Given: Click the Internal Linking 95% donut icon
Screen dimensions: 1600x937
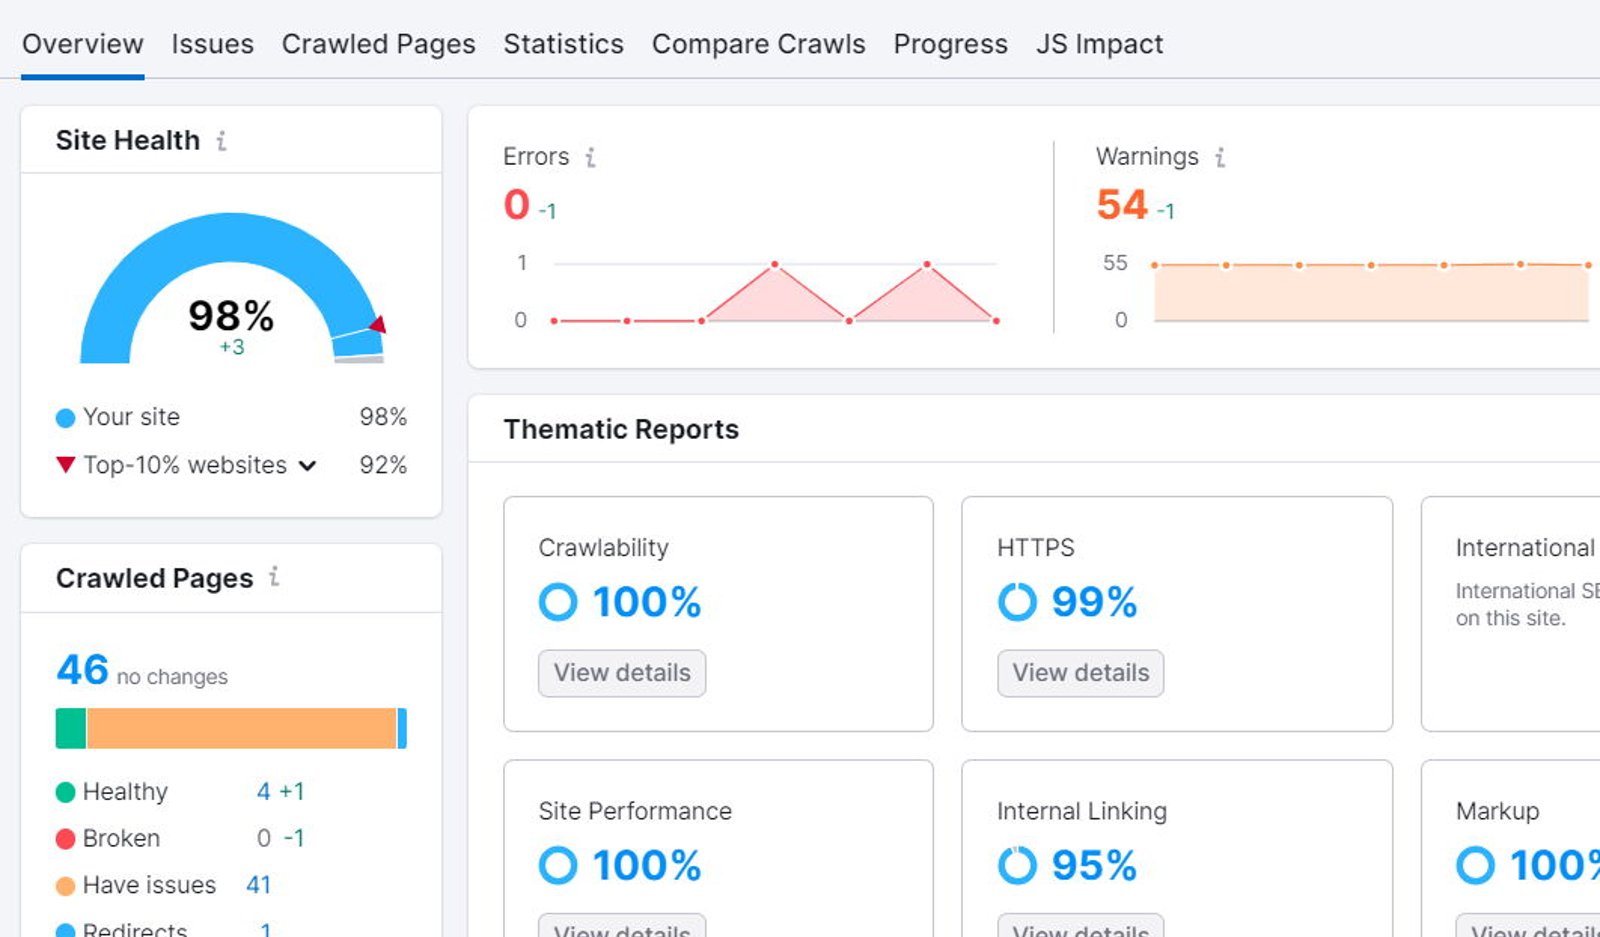Looking at the screenshot, I should tap(1017, 865).
